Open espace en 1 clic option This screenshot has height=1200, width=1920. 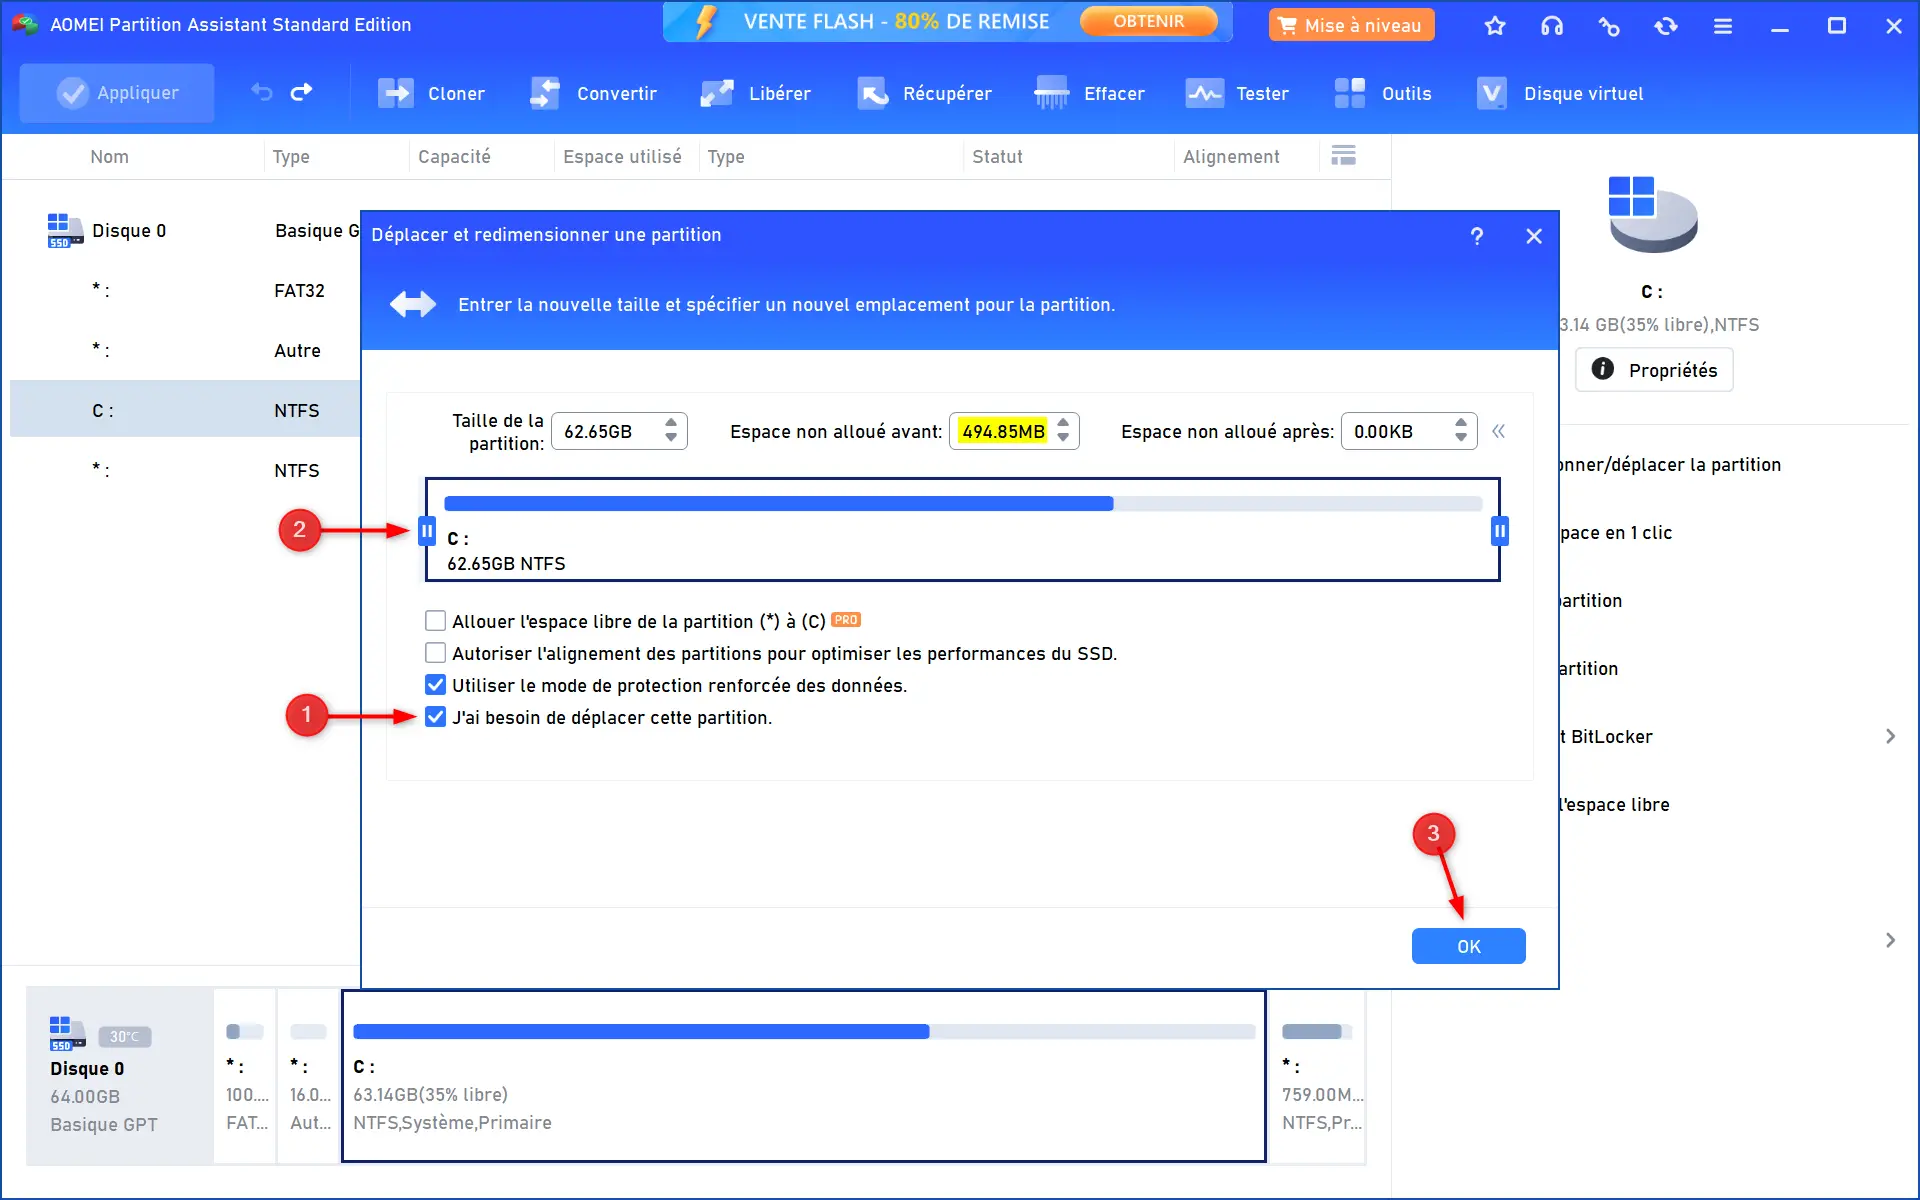1616,533
